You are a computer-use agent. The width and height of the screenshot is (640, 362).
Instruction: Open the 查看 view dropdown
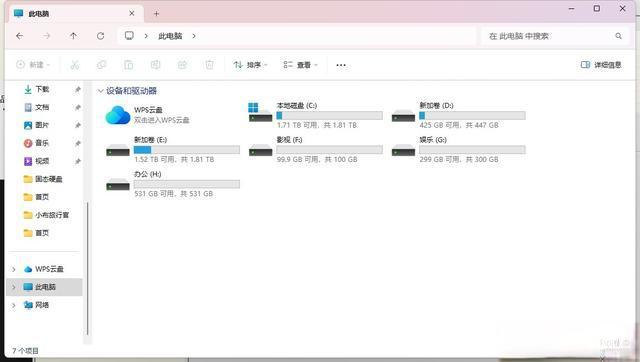click(x=300, y=64)
